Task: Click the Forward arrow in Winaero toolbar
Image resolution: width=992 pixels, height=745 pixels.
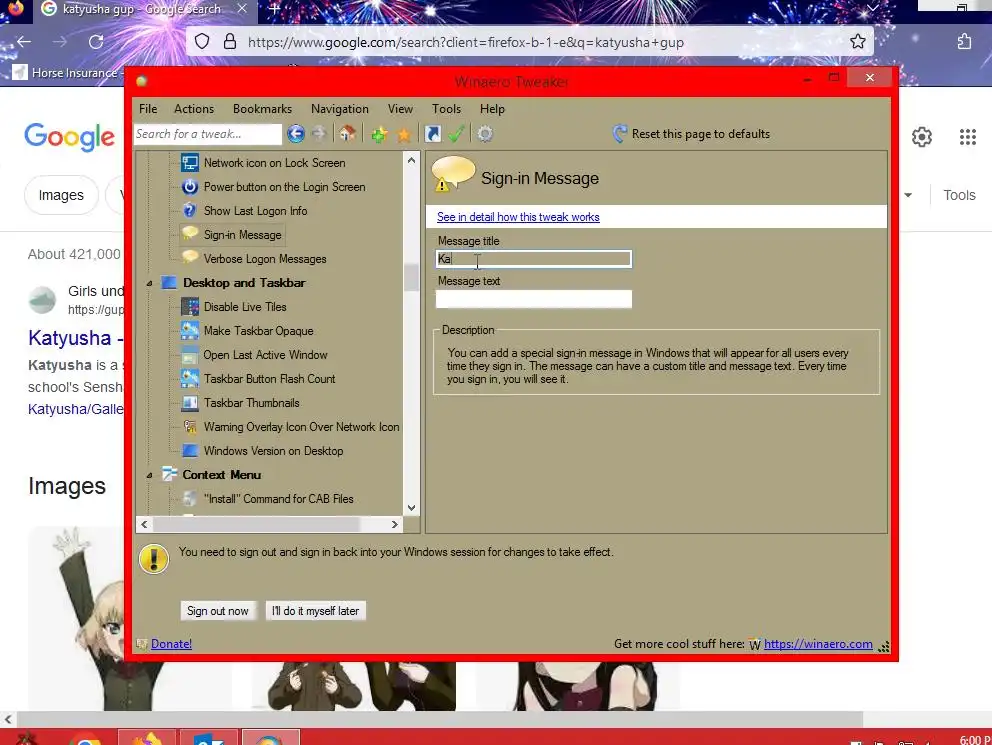Action: (319, 134)
